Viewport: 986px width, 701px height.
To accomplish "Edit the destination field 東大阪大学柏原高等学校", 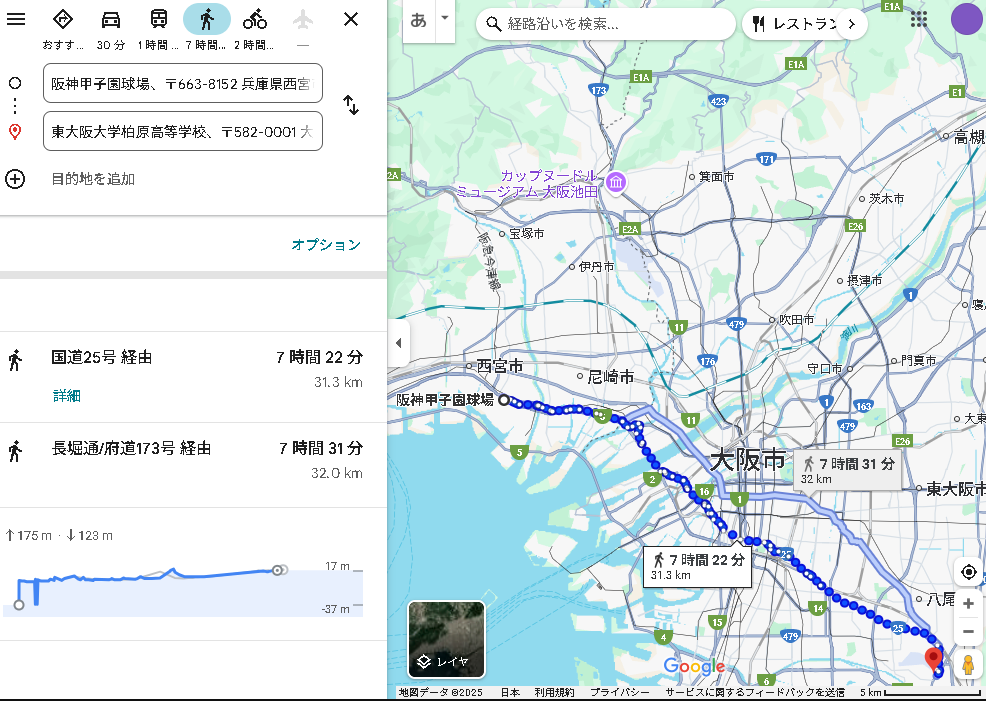I will 183,131.
